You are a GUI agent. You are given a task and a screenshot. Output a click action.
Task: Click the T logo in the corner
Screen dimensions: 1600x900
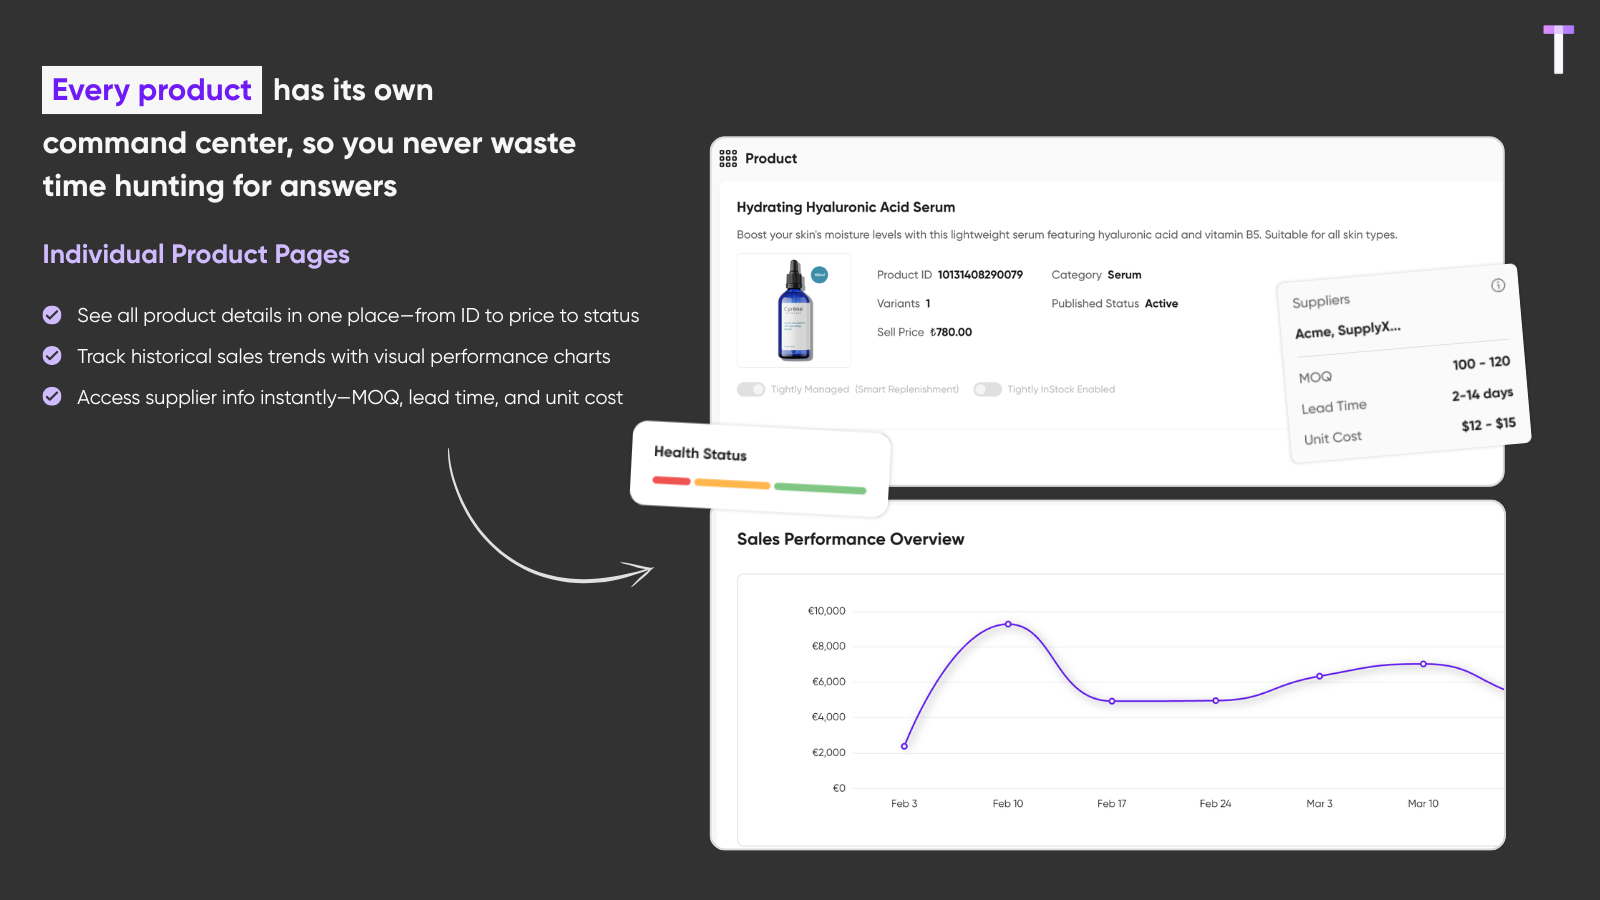[x=1558, y=49]
